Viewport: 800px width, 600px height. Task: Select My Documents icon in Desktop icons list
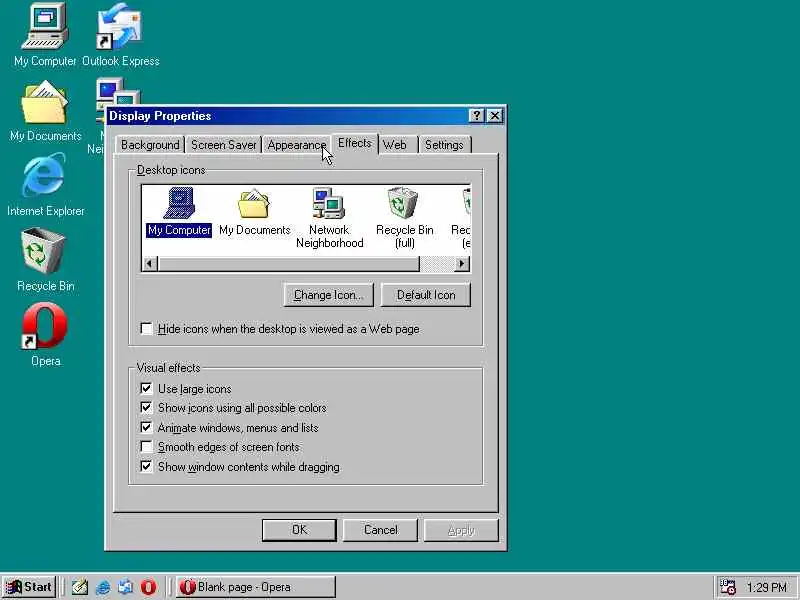pyautogui.click(x=254, y=212)
